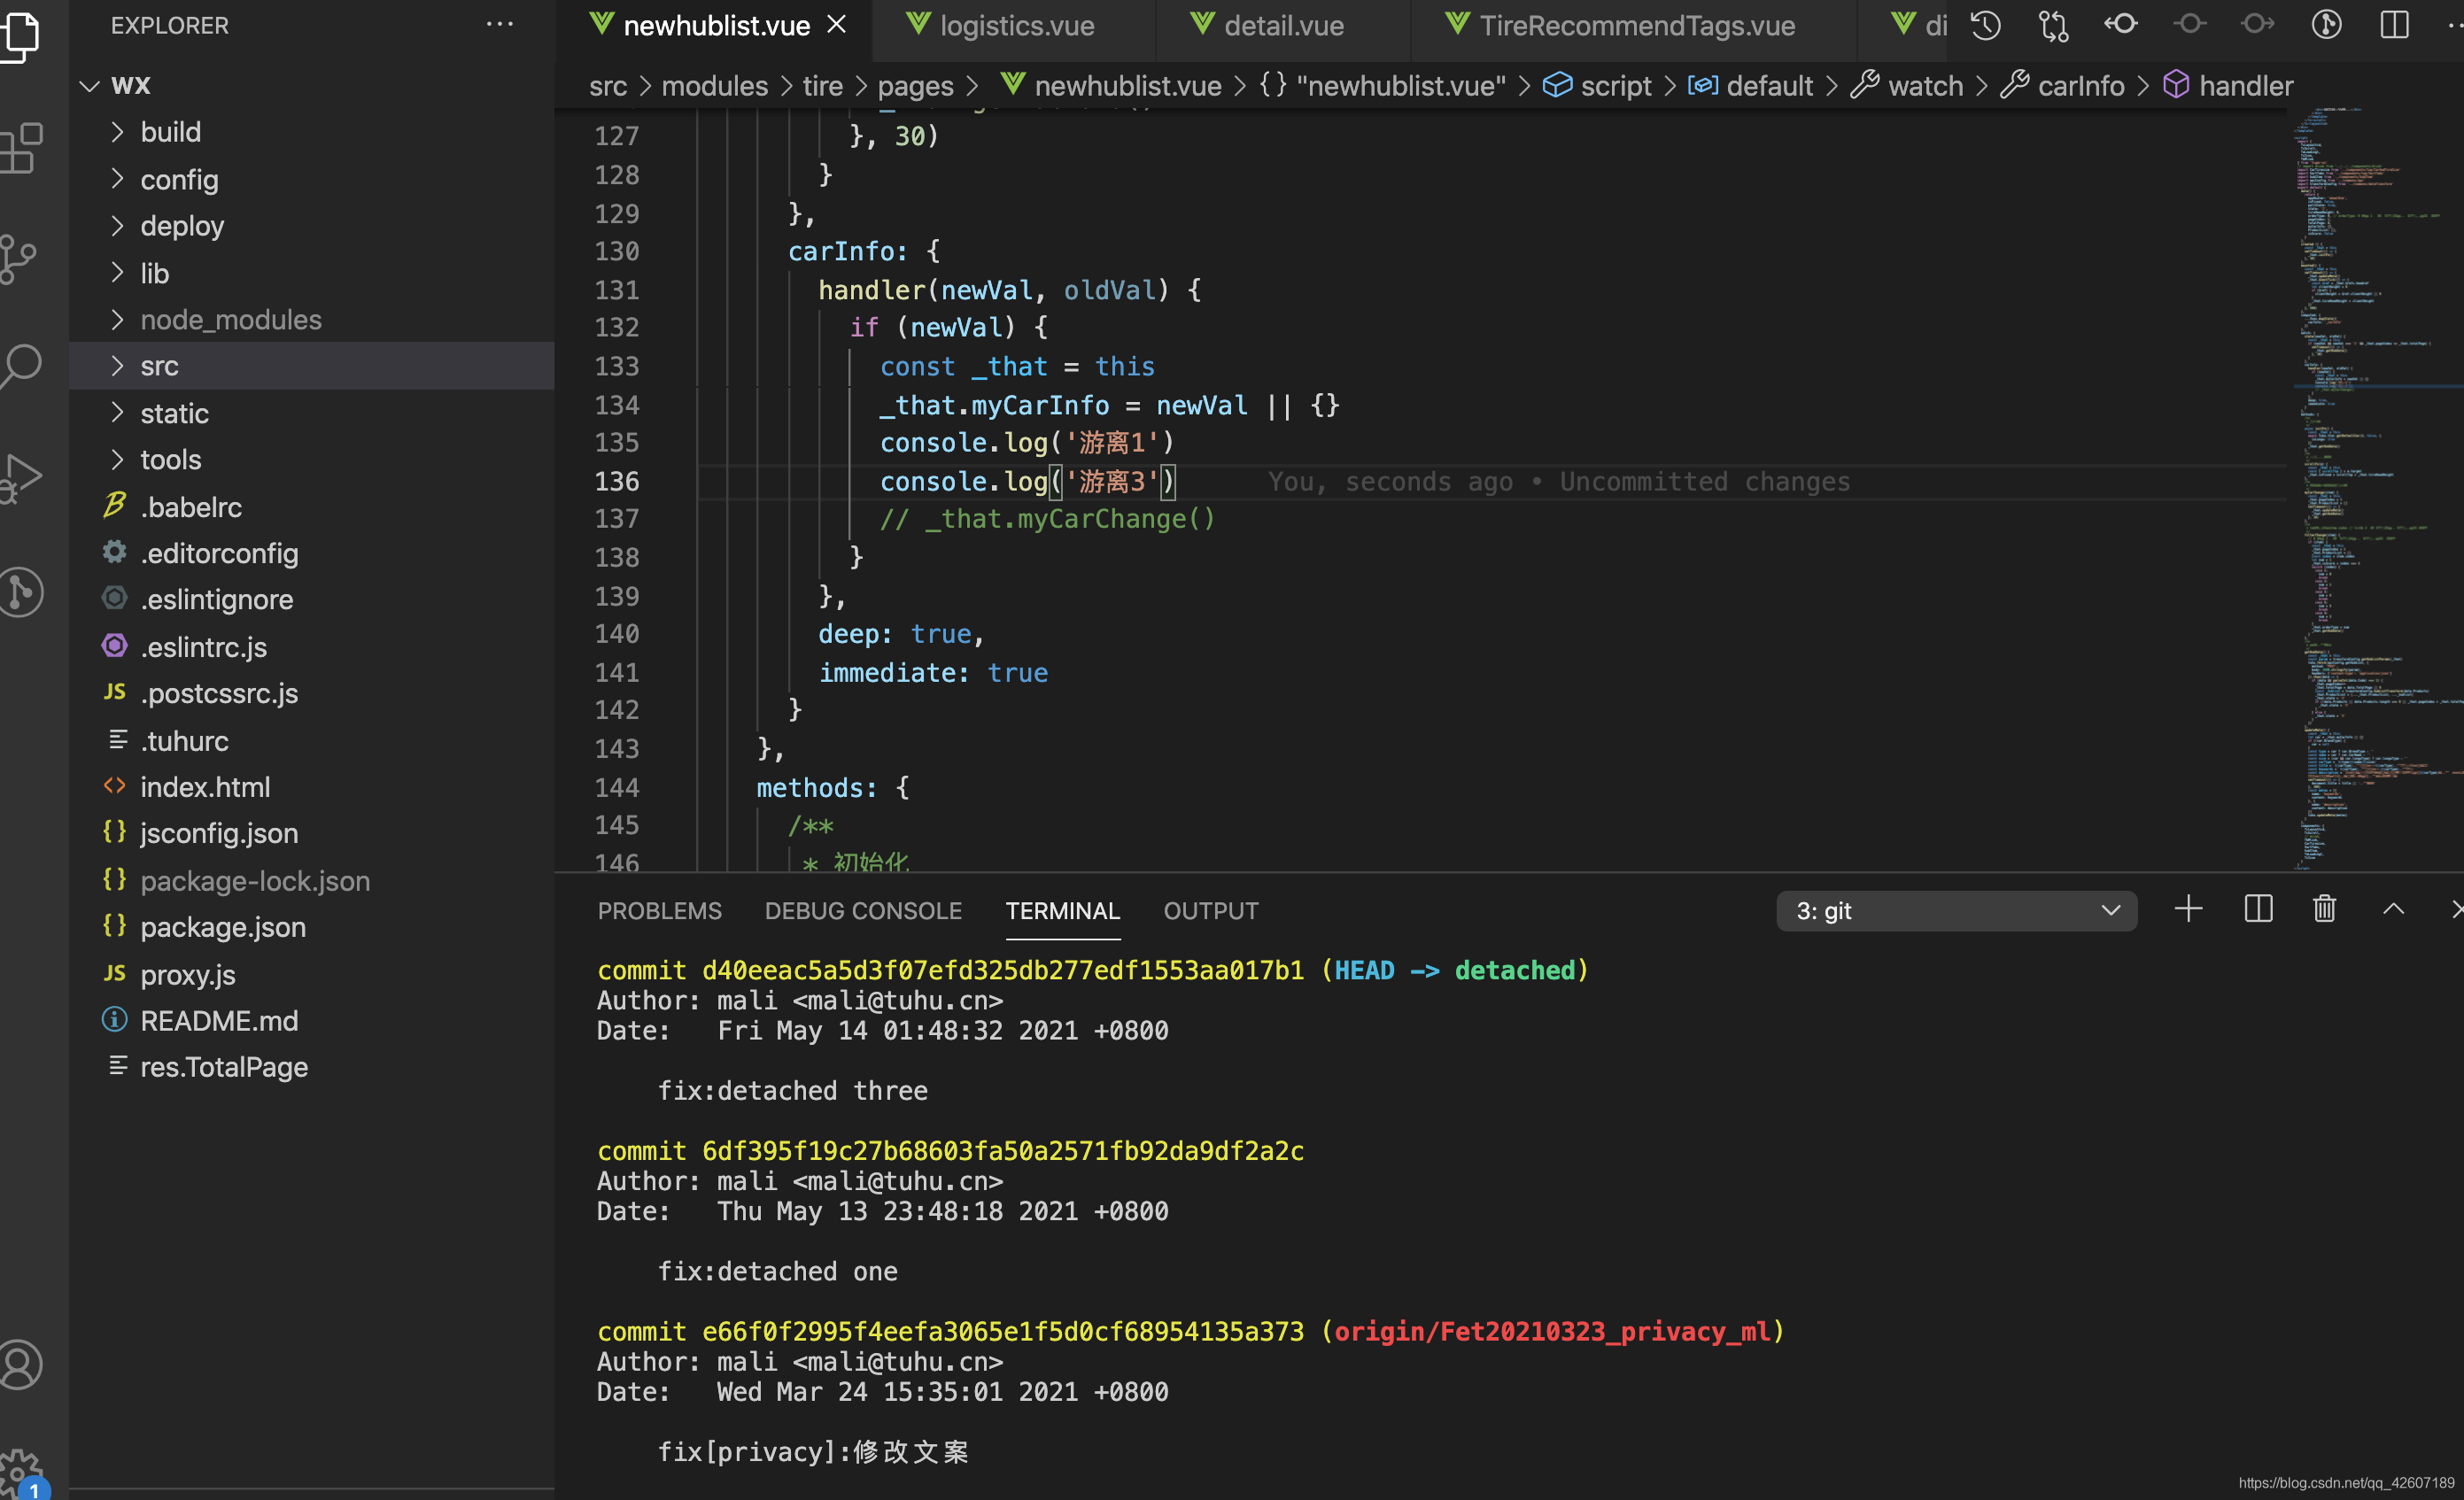Maximize the terminal panel with the up chevron
Viewport: 2464px width, 1500px height.
tap(2393, 909)
